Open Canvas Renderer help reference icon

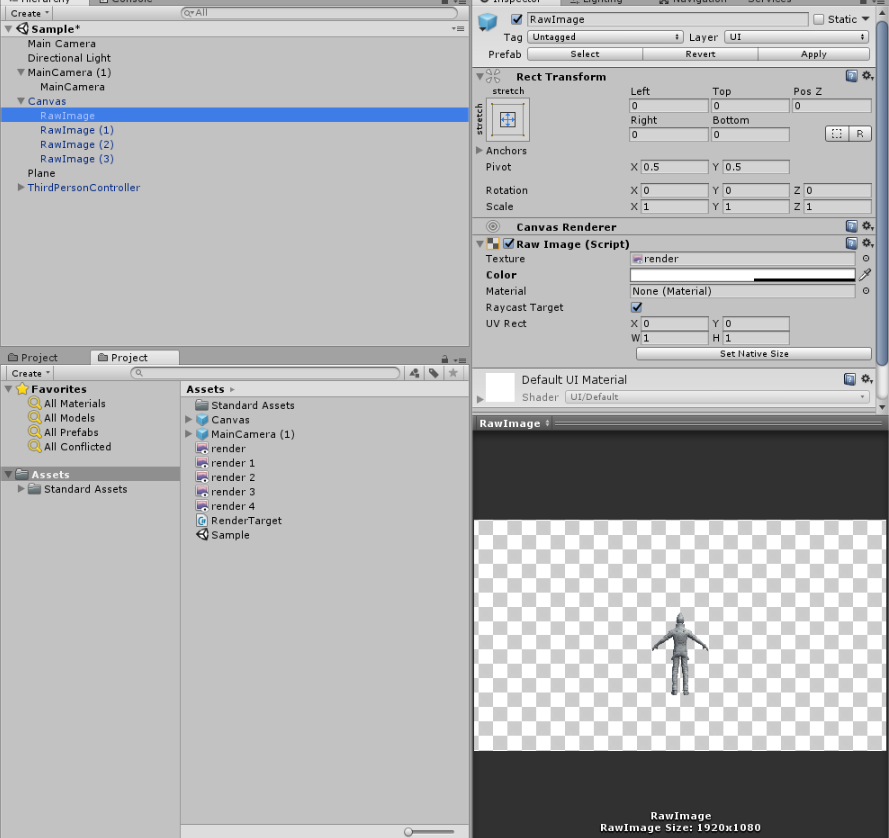point(851,226)
